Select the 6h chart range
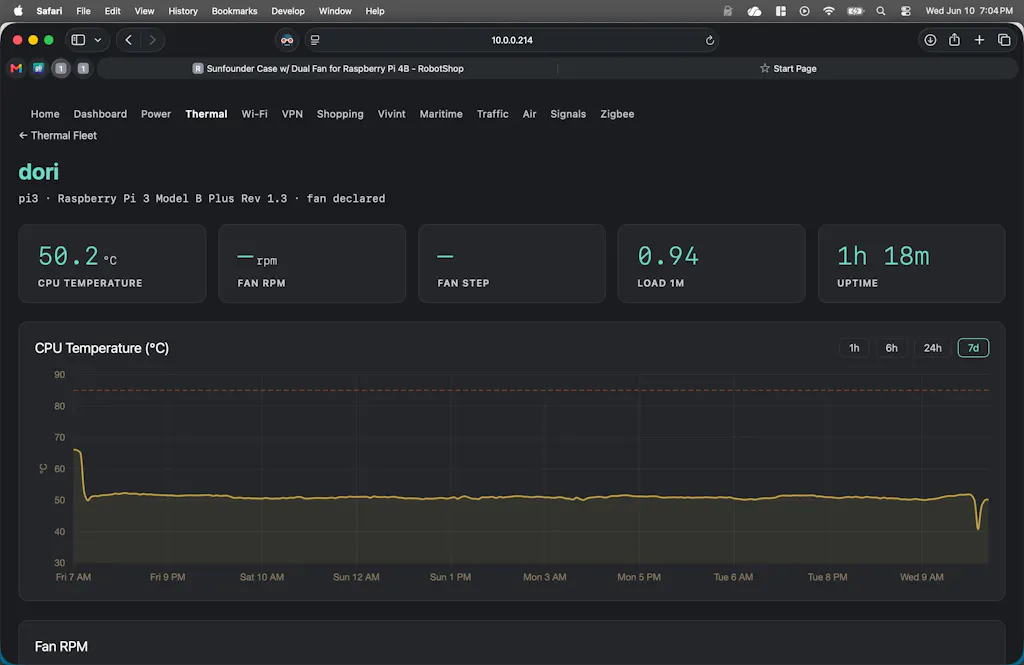The height and width of the screenshot is (665, 1024). click(x=891, y=348)
